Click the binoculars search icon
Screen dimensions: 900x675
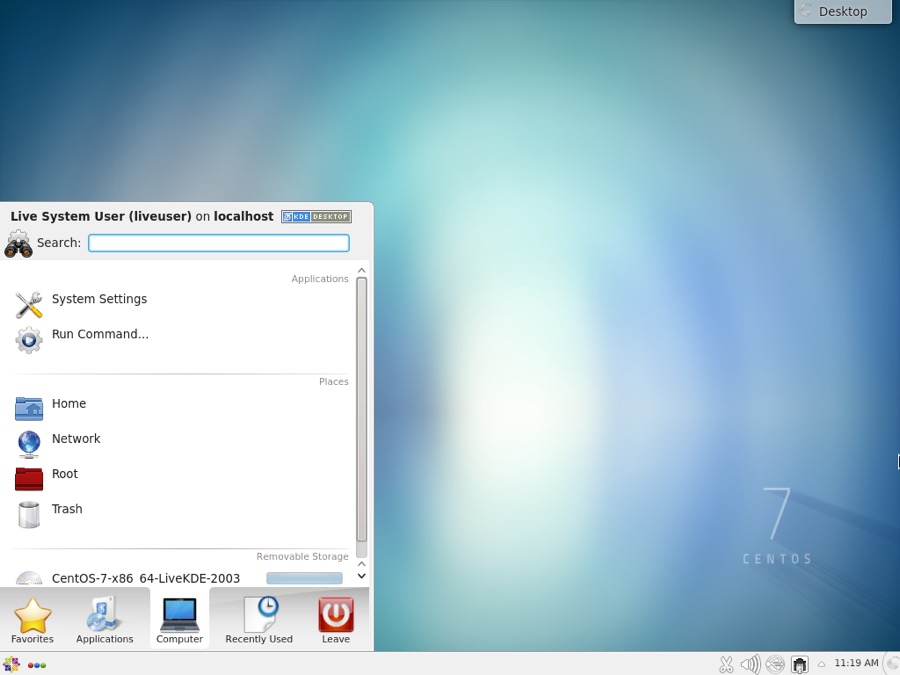point(18,244)
